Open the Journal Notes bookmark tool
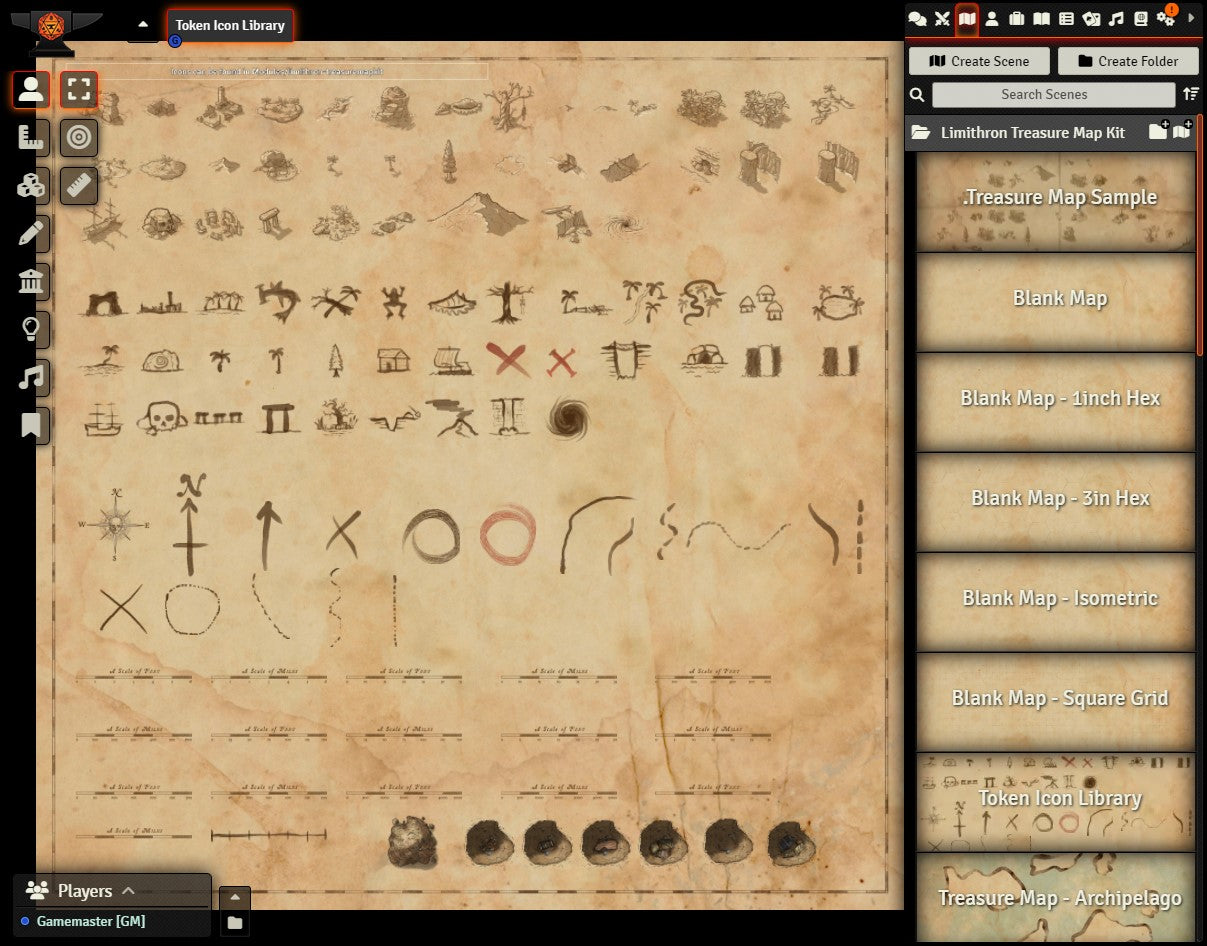Viewport: 1207px width, 946px height. pyautogui.click(x=31, y=426)
